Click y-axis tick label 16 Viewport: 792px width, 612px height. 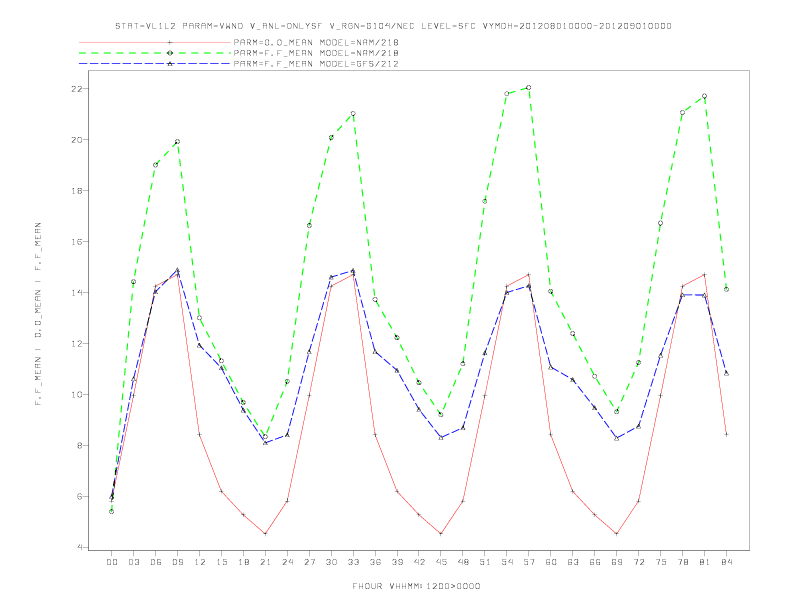[76, 242]
